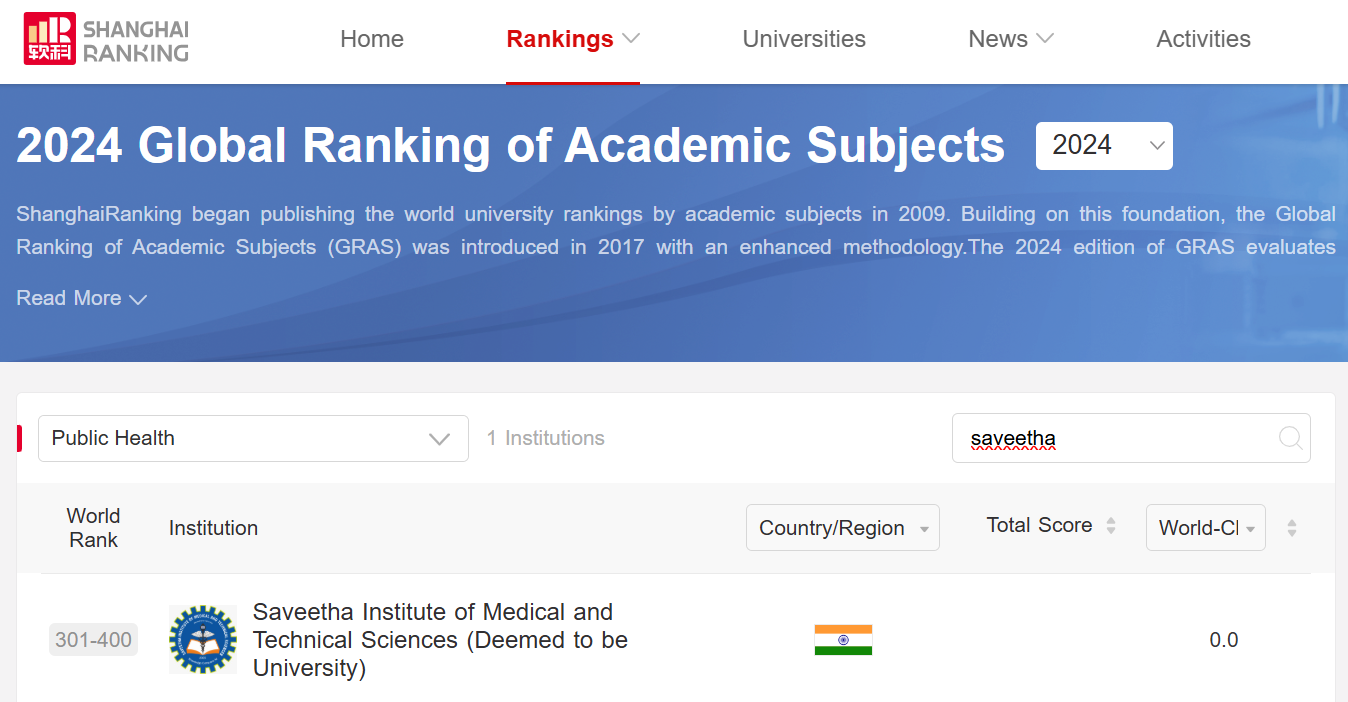Click the chevron beside Rankings
Image resolution: width=1348 pixels, height=702 pixels.
(631, 39)
